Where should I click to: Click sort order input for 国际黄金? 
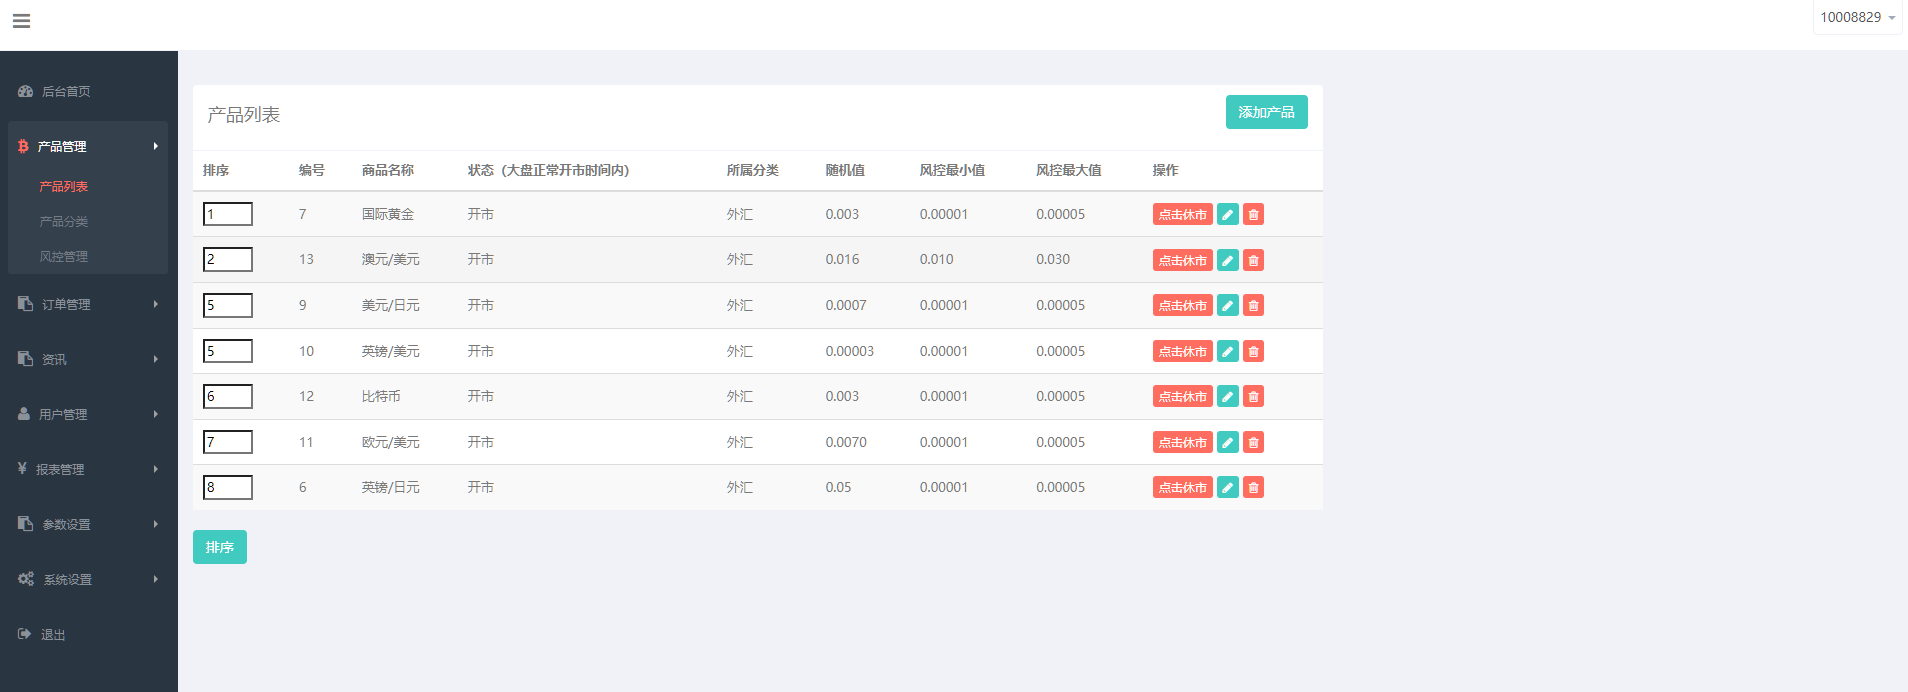click(228, 214)
